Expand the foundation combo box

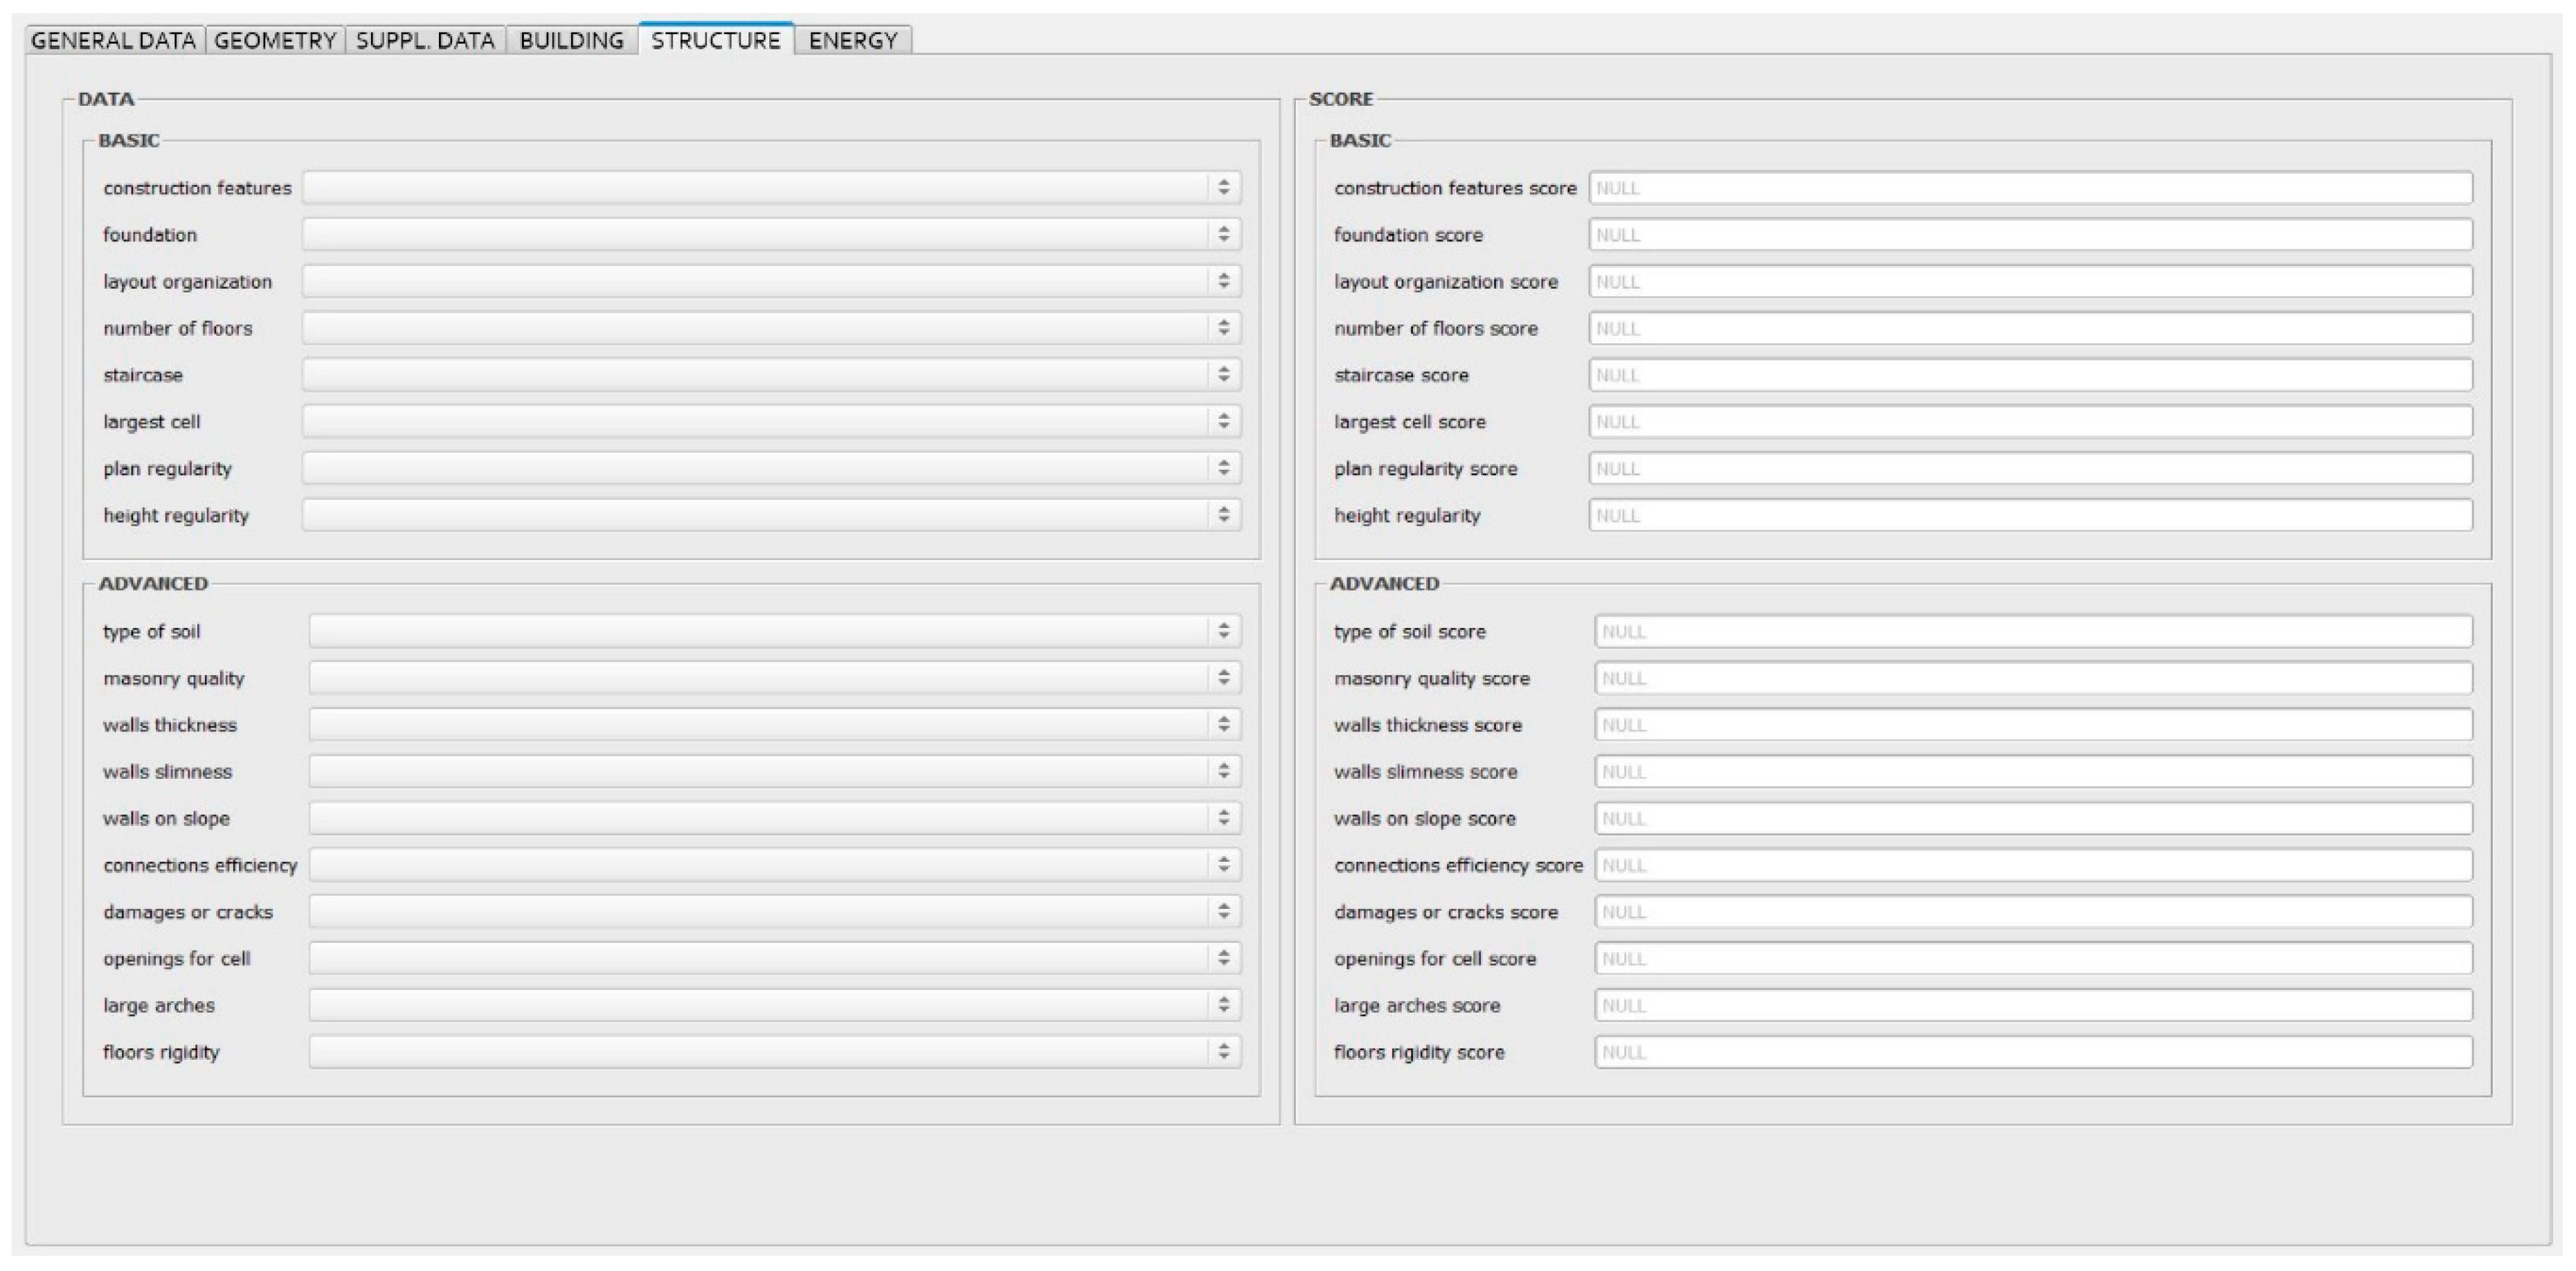pos(770,235)
